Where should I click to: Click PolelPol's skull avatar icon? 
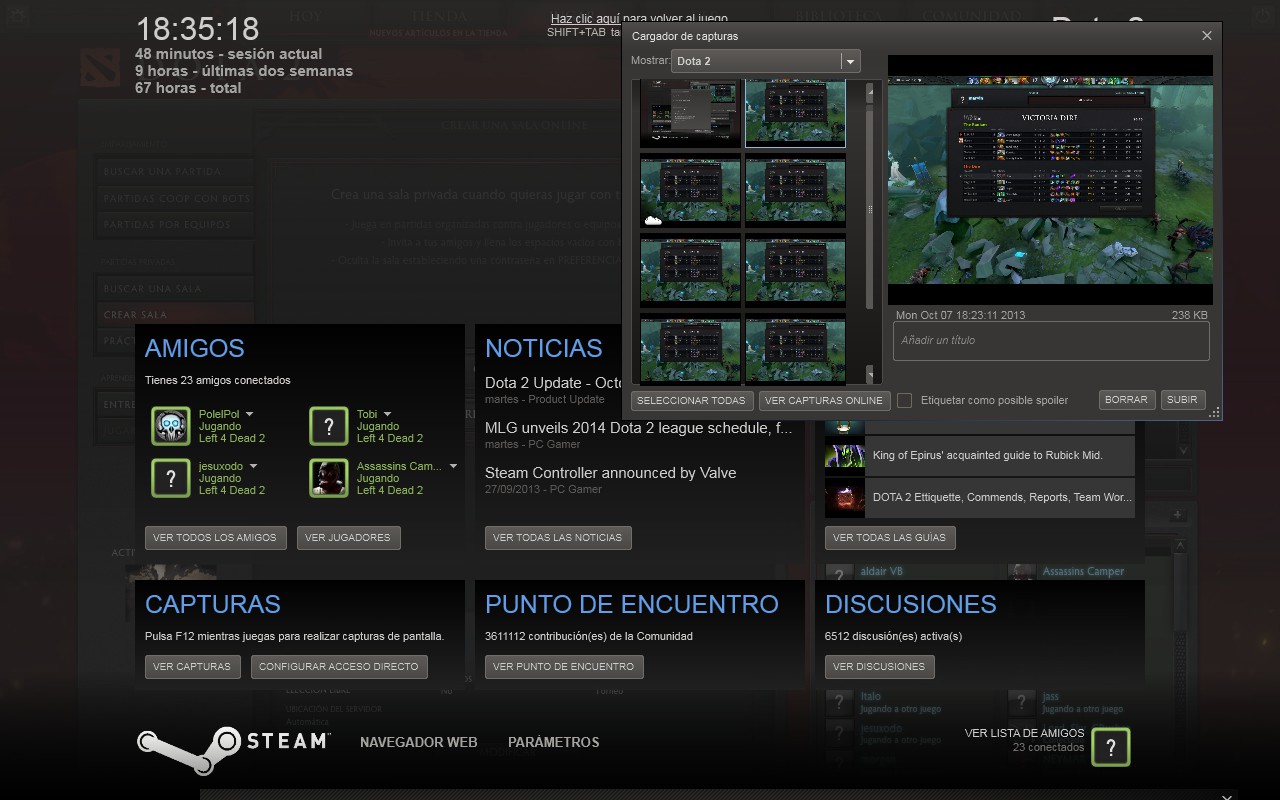171,426
